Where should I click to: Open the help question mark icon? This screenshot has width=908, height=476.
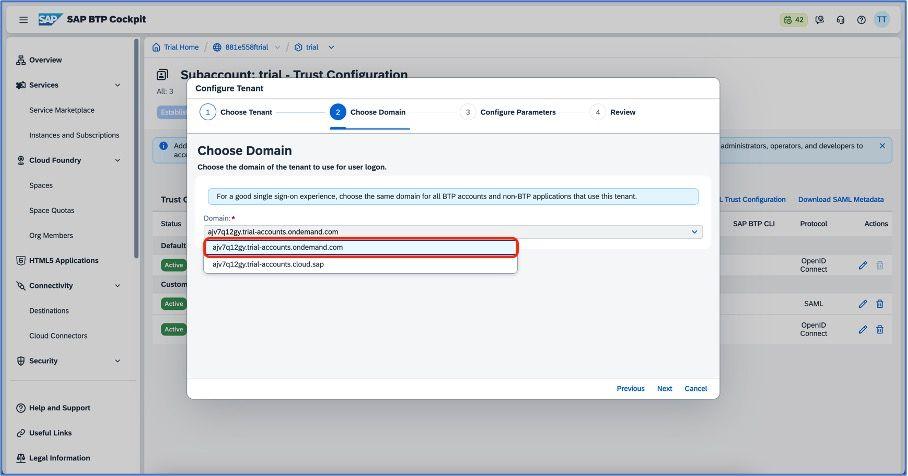(861, 20)
